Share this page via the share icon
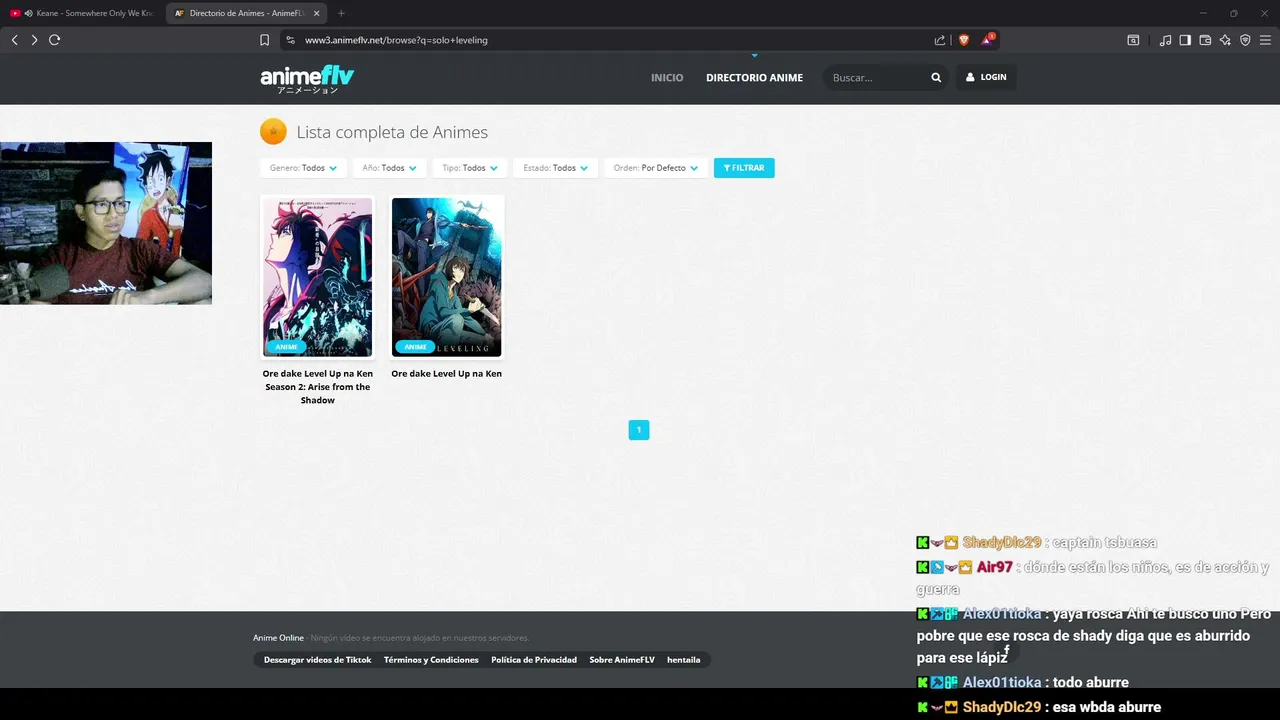The width and height of the screenshot is (1280, 720). [x=940, y=40]
